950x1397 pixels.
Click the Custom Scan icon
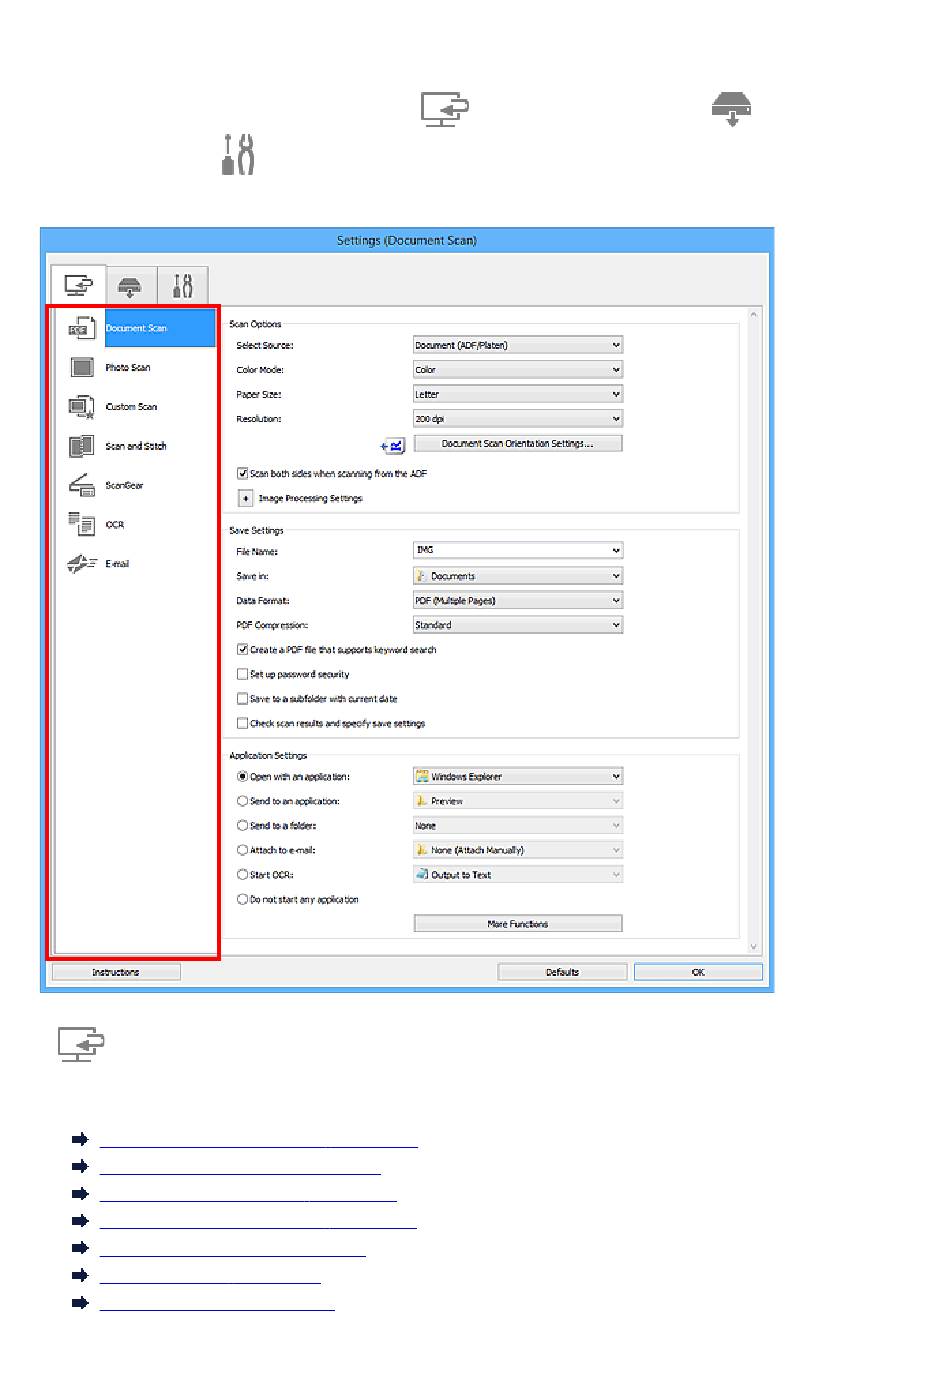point(82,407)
